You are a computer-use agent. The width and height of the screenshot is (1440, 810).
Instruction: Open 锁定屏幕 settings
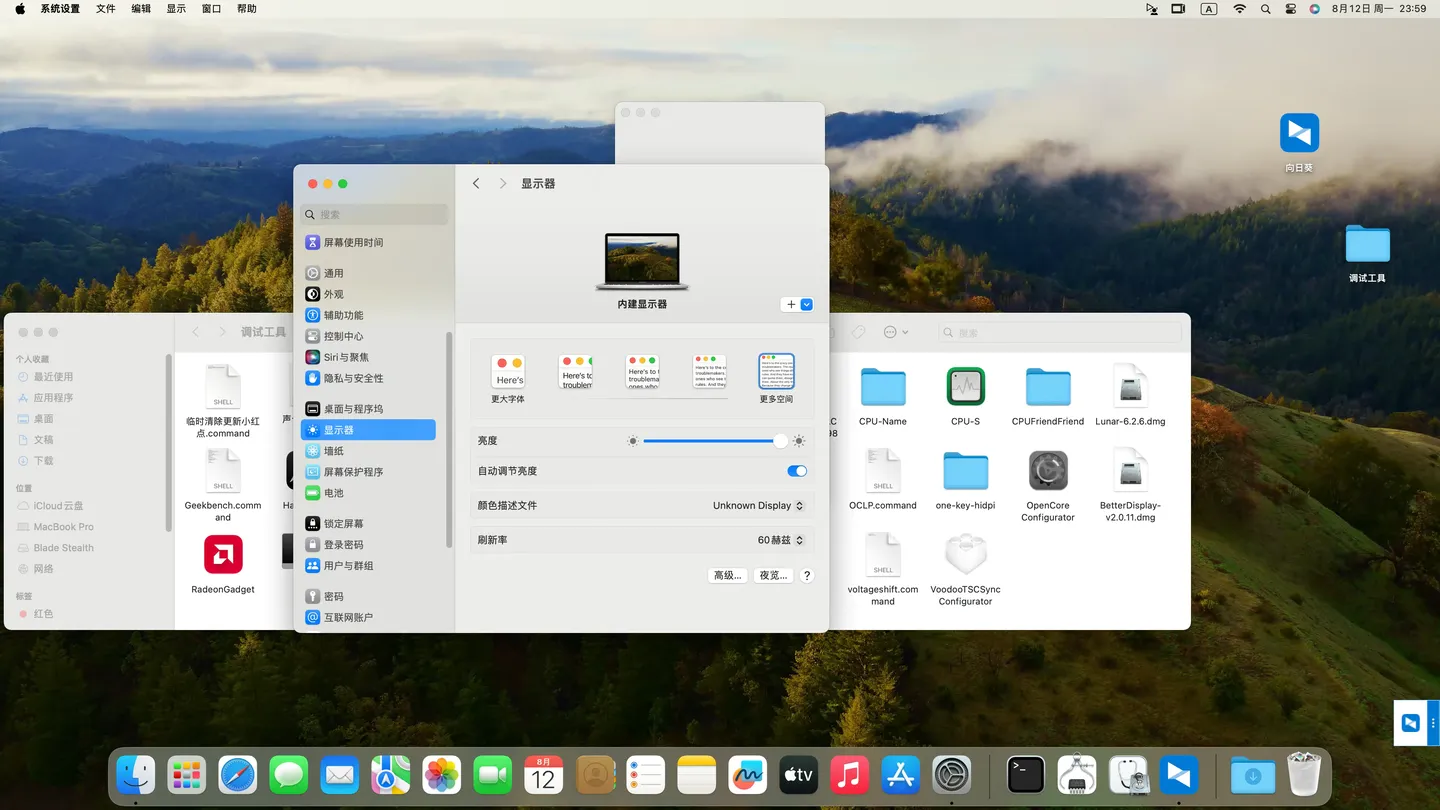coord(343,524)
